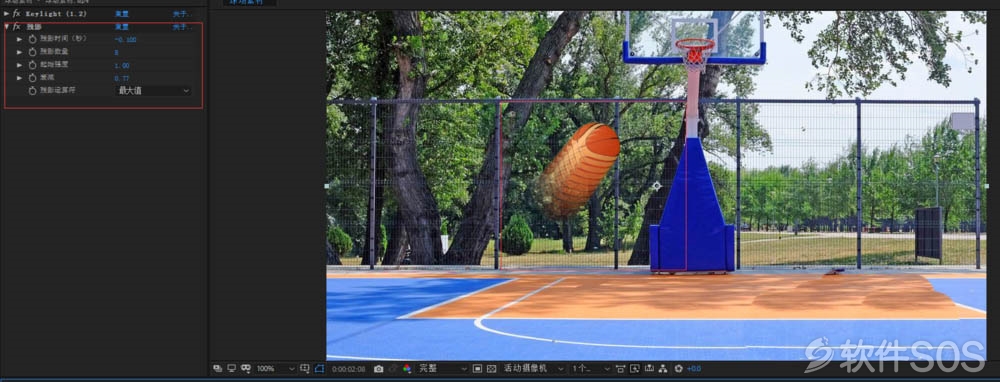1000x382 pixels.
Task: Toggle mask and shape path visibility icon
Action: (320, 369)
